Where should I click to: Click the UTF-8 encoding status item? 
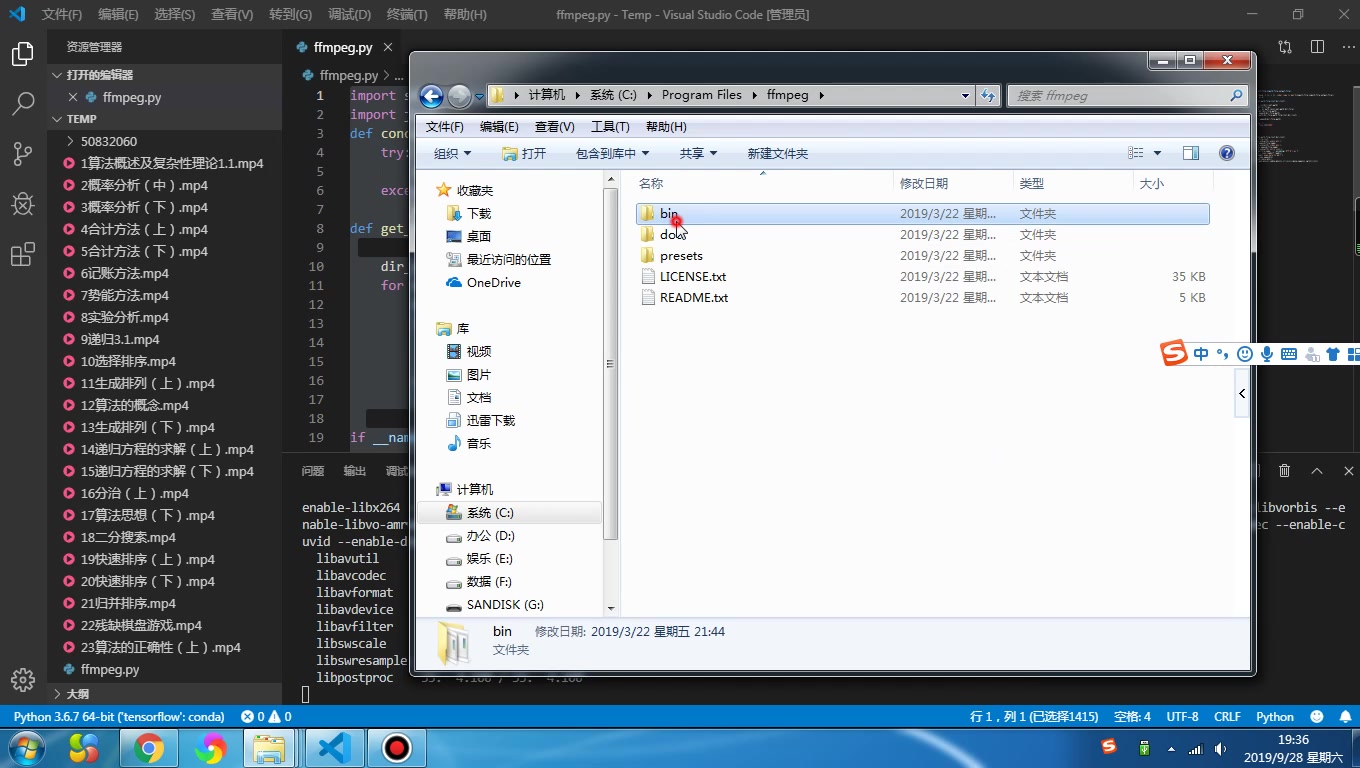1182,717
